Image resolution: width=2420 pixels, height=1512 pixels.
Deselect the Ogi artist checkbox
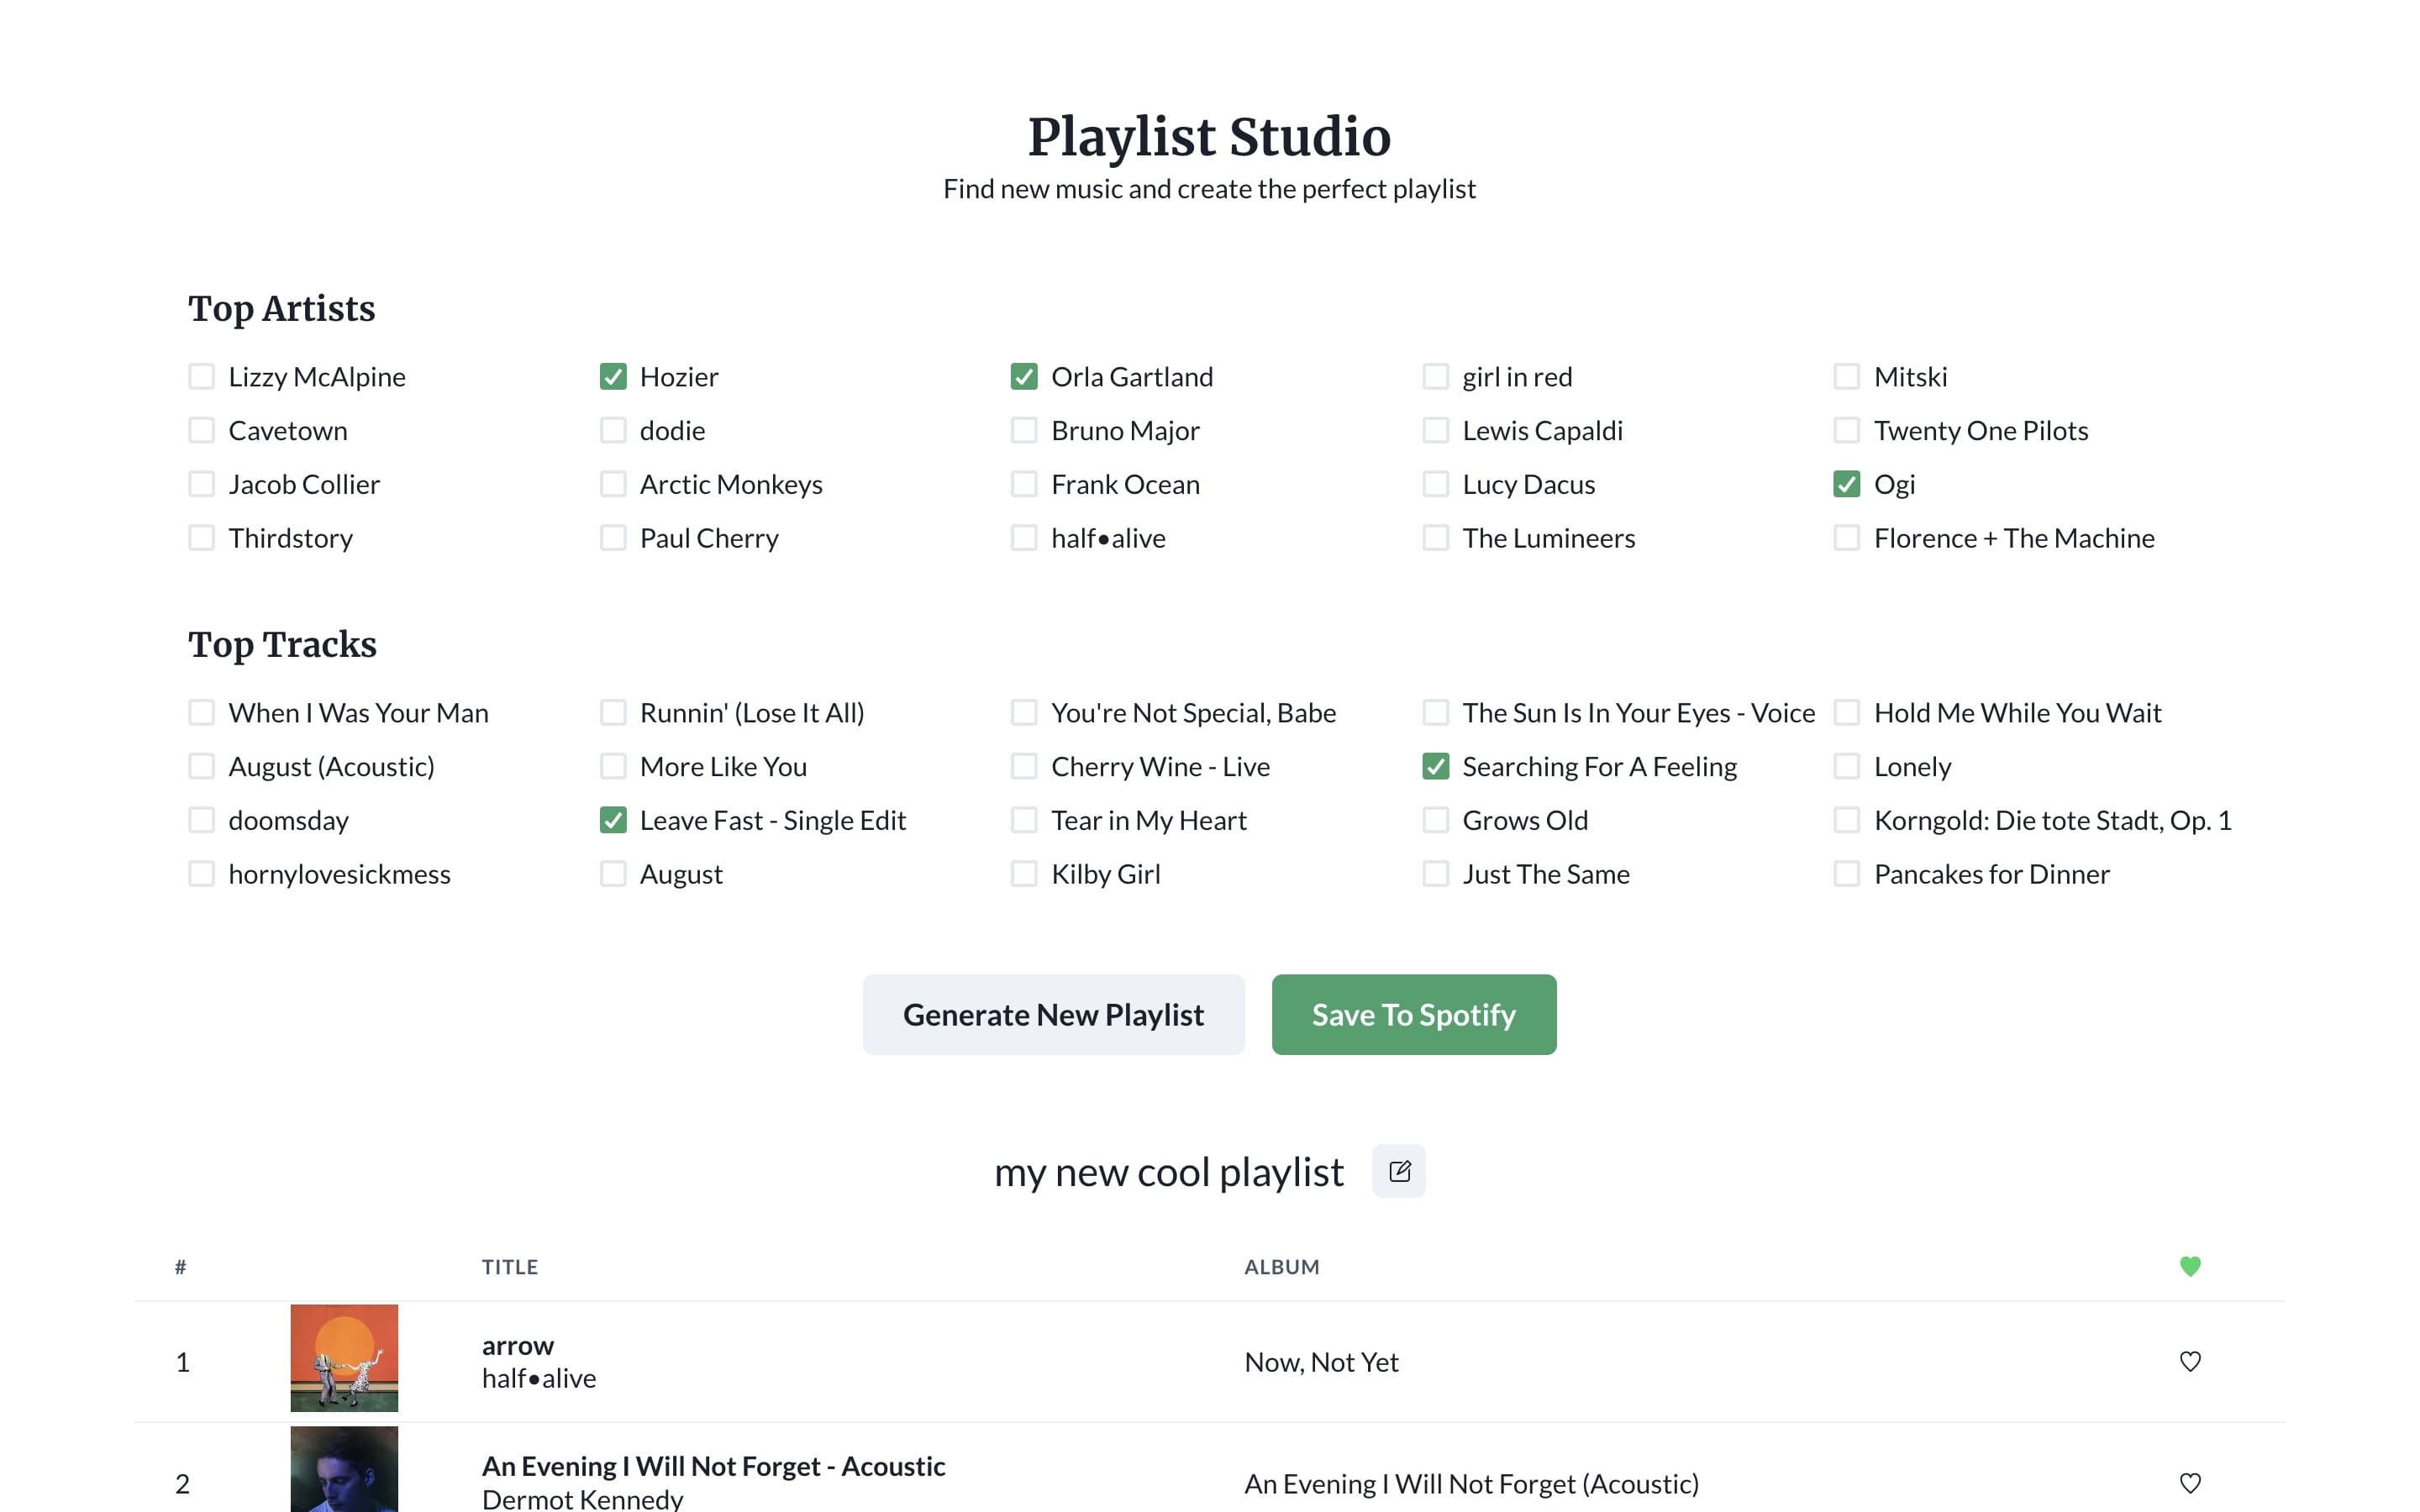pyautogui.click(x=1846, y=485)
